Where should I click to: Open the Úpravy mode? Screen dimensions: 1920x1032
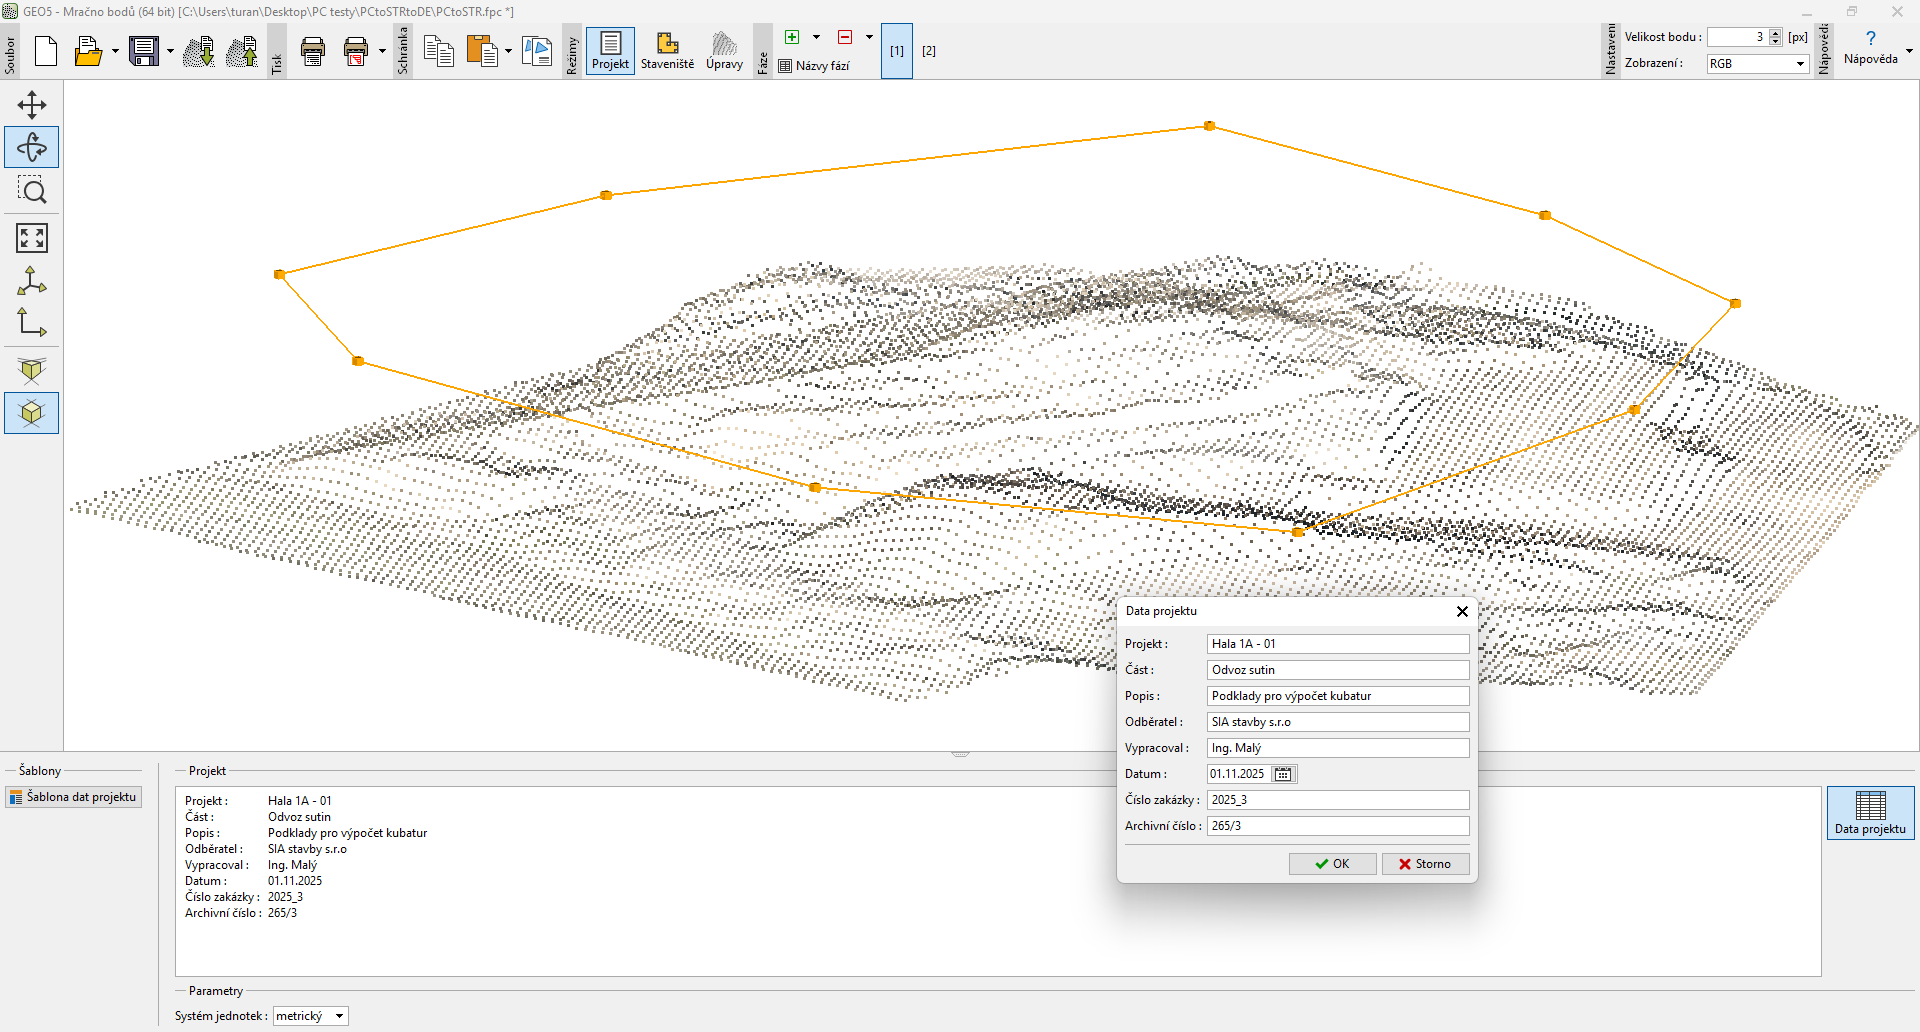(724, 51)
